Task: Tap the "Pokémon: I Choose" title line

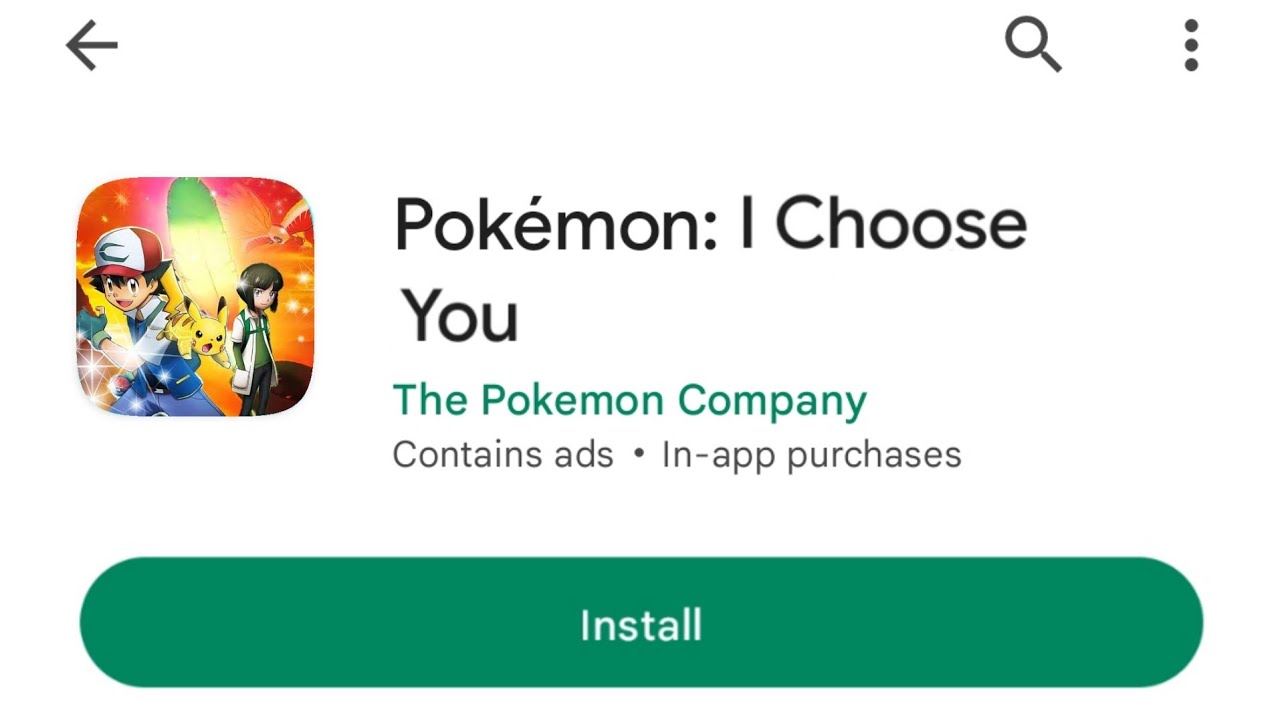Action: (711, 223)
